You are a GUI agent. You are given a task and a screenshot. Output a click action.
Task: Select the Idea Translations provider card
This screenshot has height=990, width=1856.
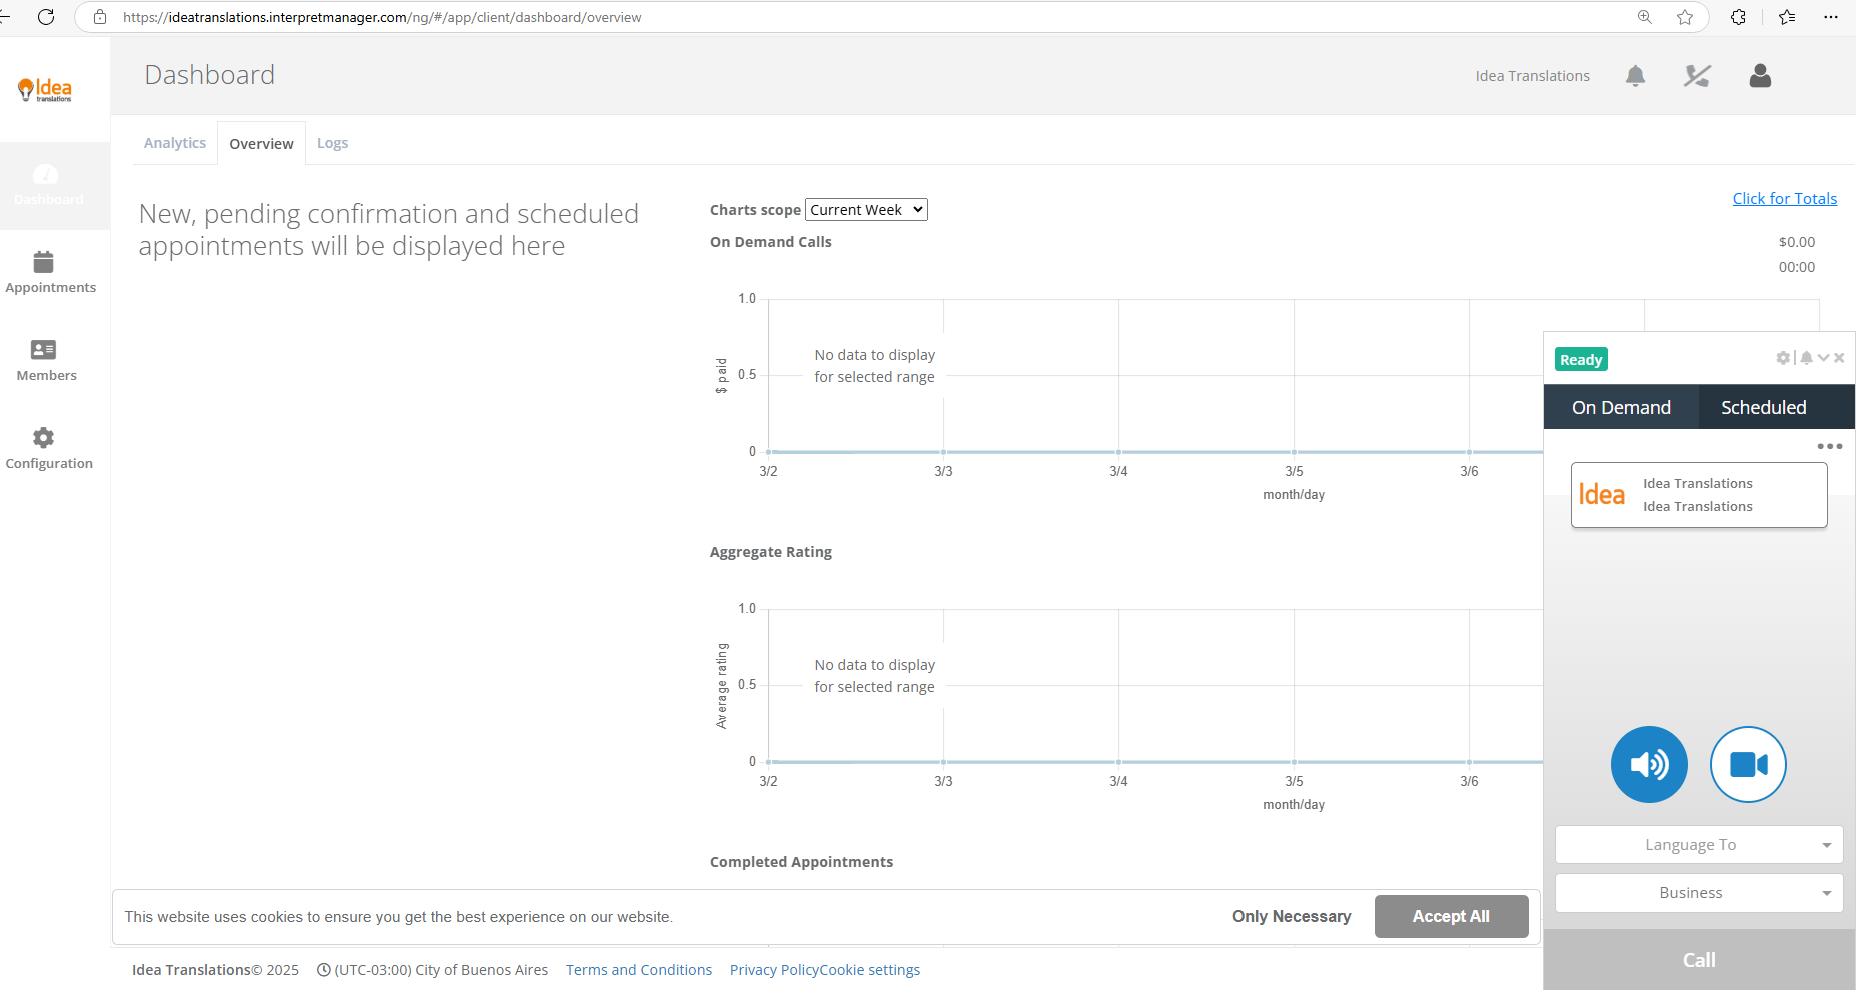pyautogui.click(x=1699, y=495)
